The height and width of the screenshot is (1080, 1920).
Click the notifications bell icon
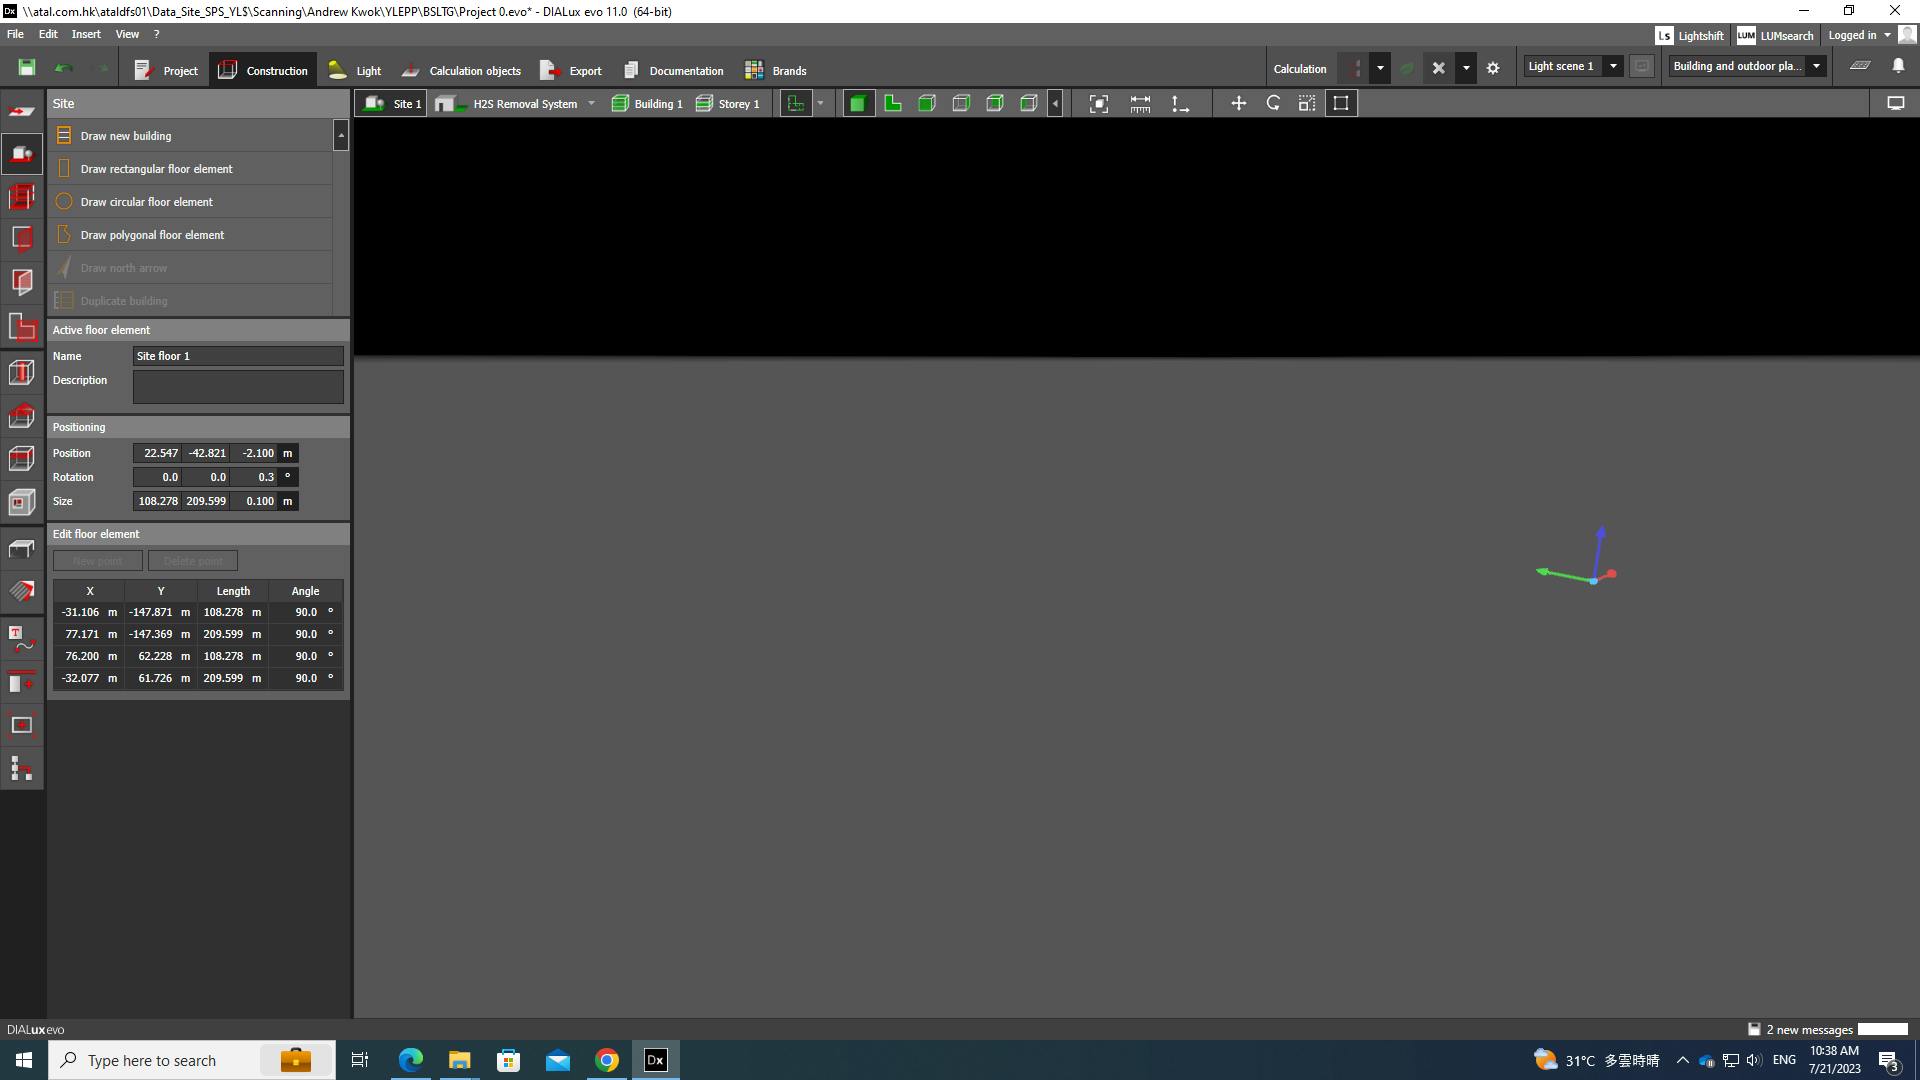1898,66
